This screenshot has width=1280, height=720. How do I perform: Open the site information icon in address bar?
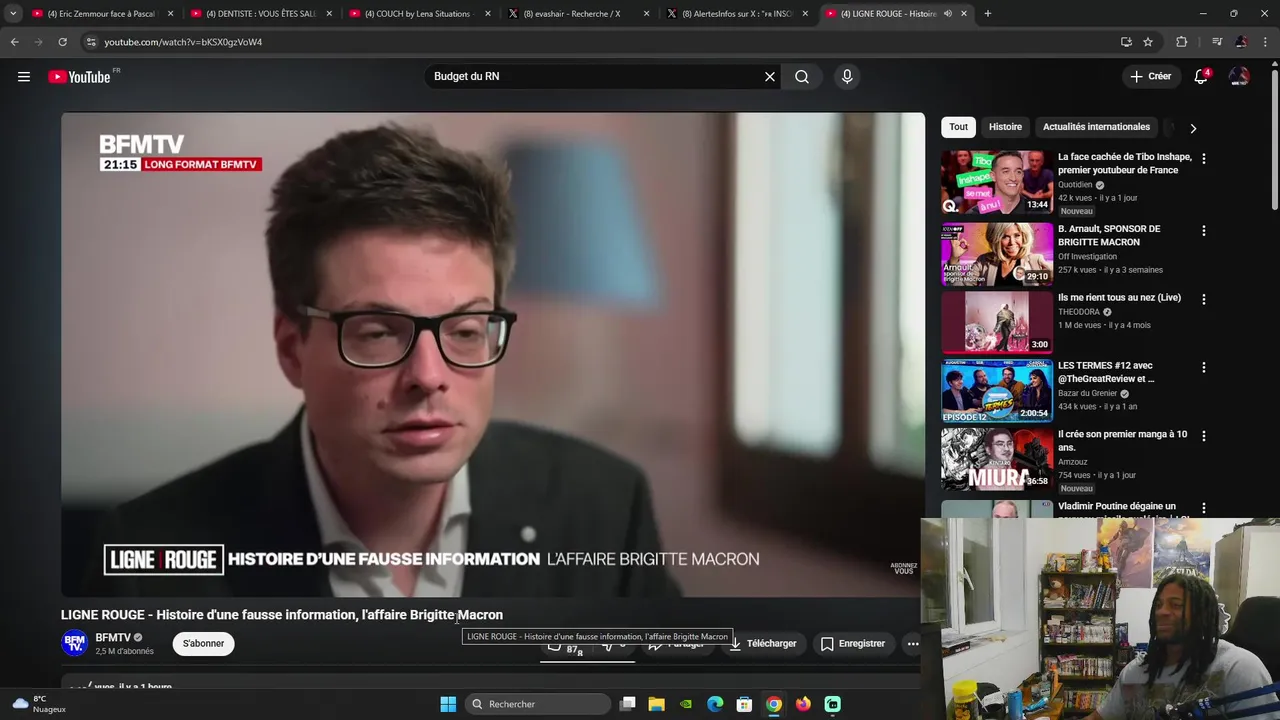coord(90,42)
